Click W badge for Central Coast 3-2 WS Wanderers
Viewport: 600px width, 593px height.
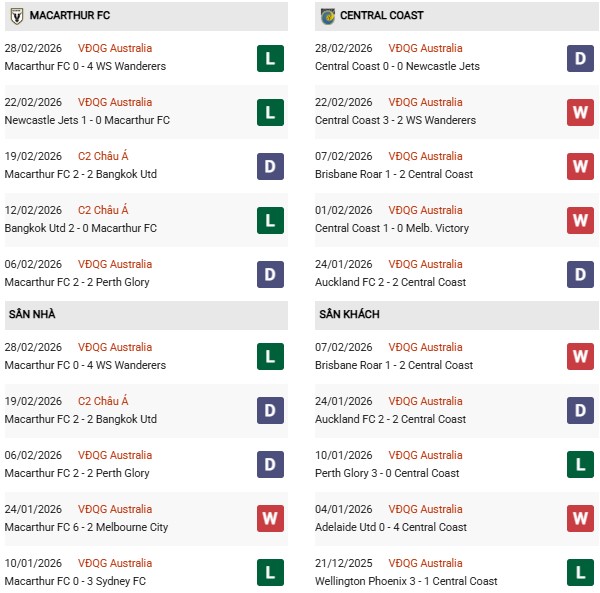tap(580, 112)
